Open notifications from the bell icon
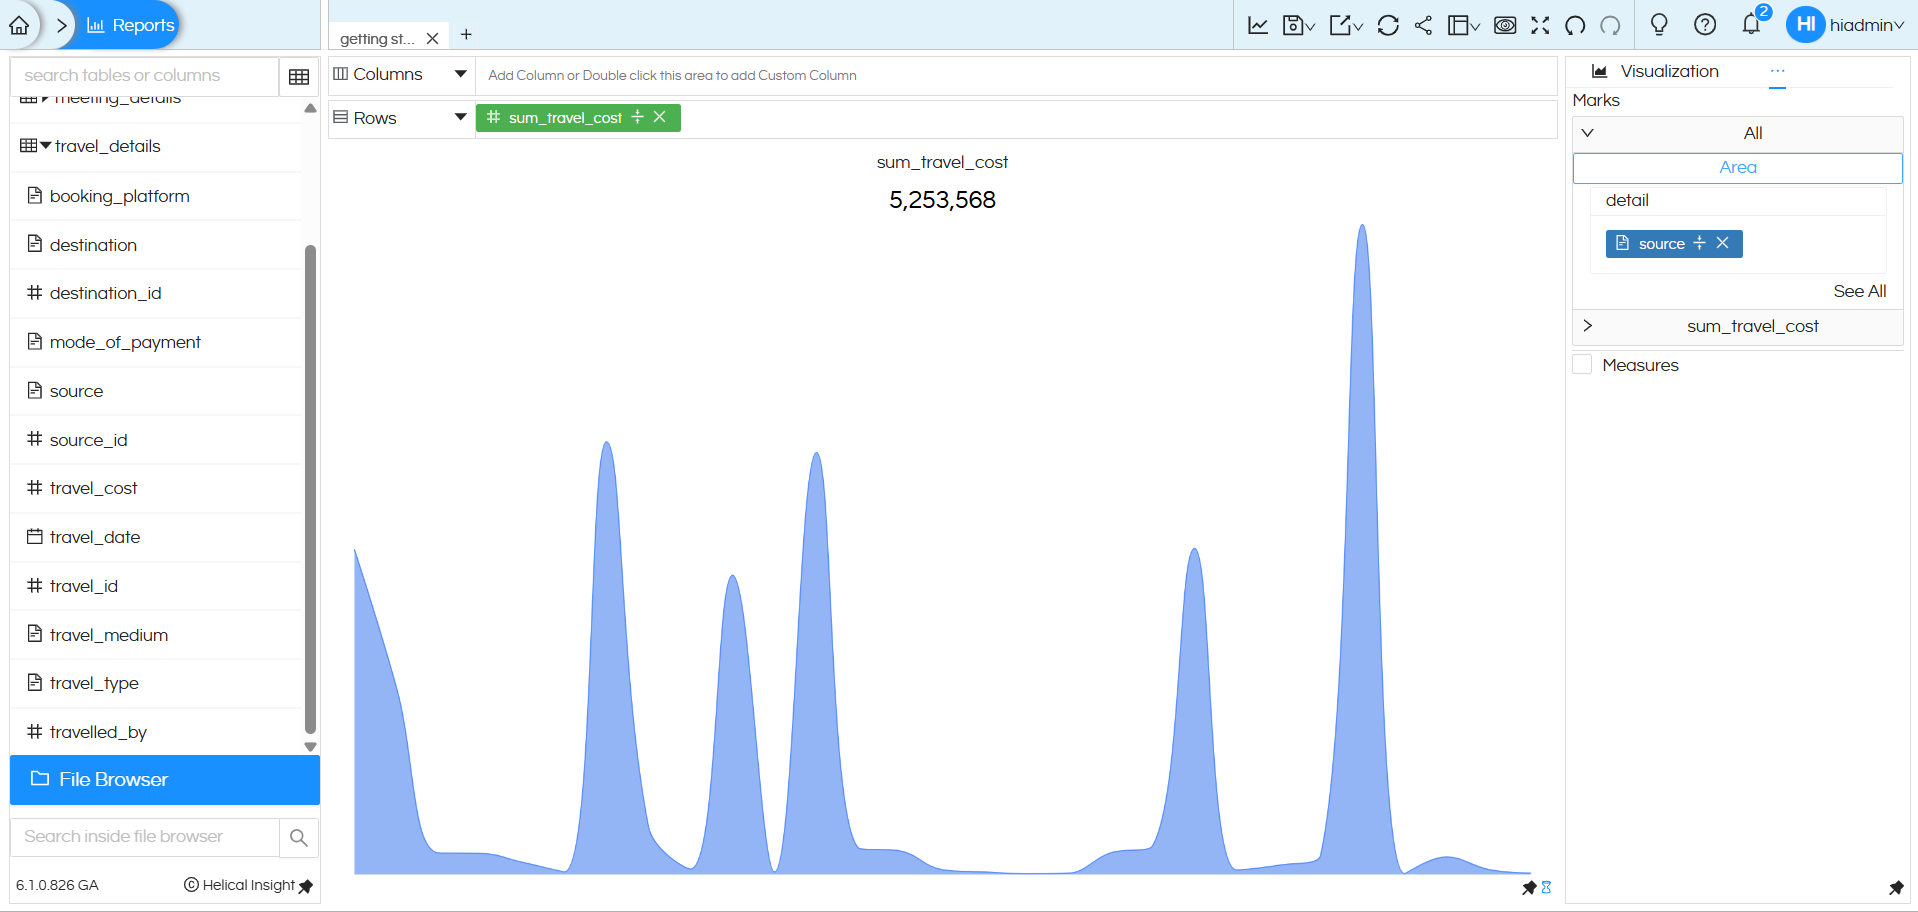The width and height of the screenshot is (1918, 912). point(1751,25)
